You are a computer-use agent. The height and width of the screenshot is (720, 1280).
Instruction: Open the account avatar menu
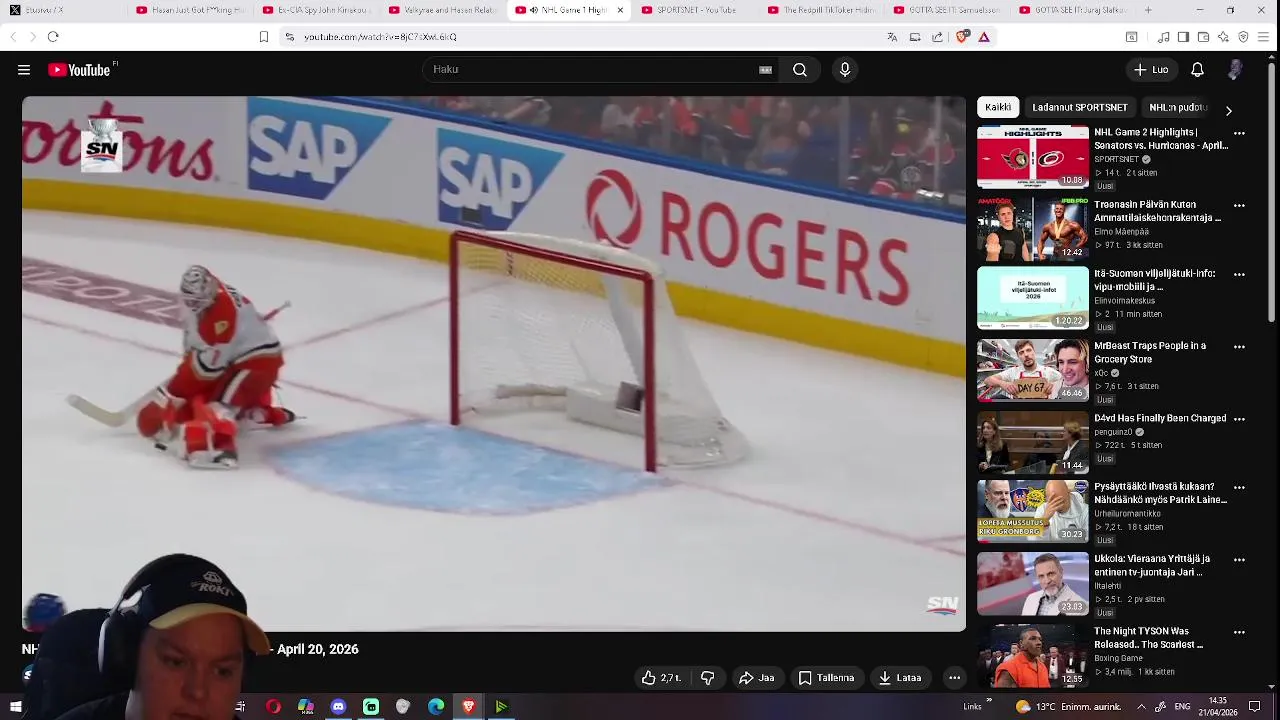(x=1235, y=70)
